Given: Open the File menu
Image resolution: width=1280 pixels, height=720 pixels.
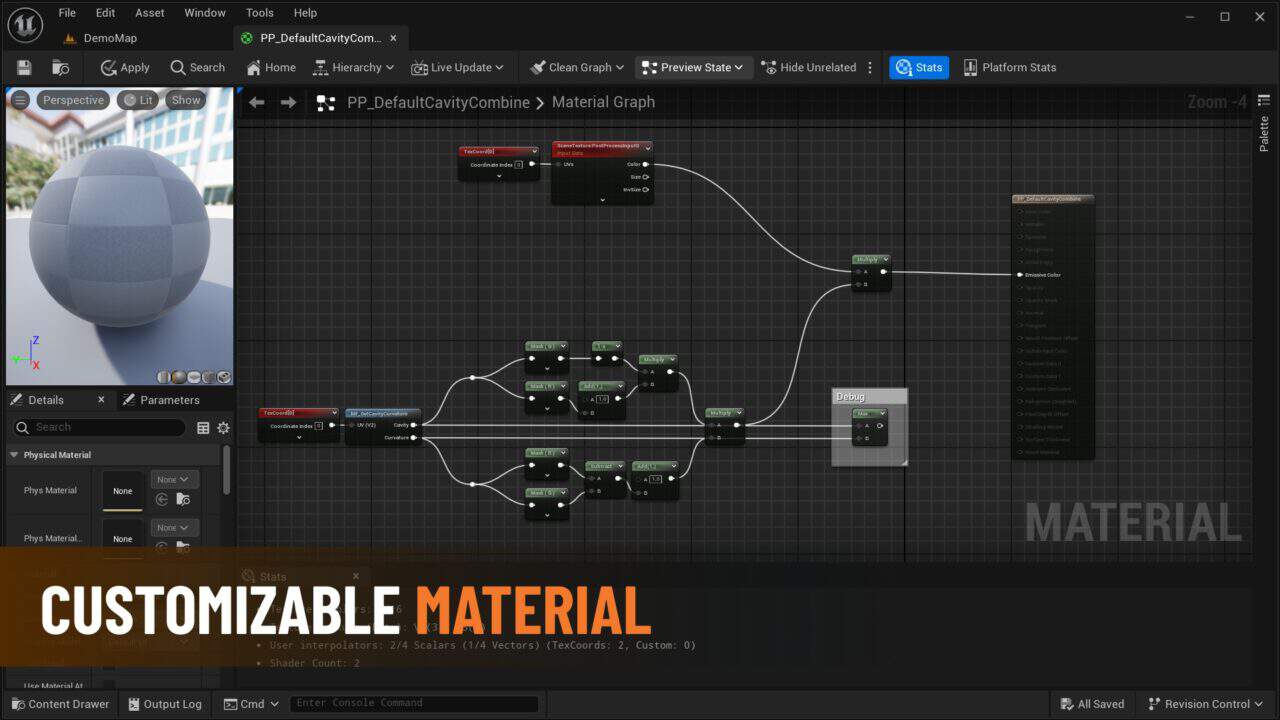Looking at the screenshot, I should point(67,13).
